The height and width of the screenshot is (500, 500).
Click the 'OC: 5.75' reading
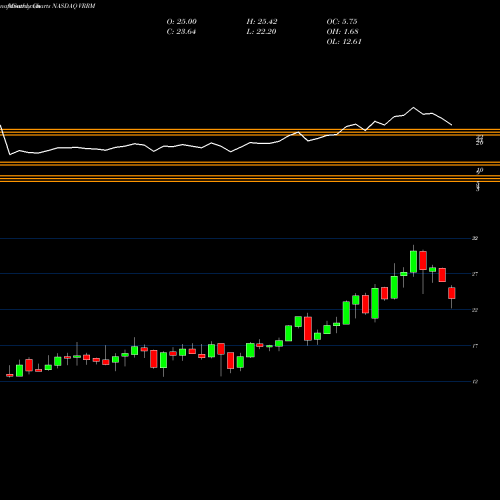(x=342, y=22)
